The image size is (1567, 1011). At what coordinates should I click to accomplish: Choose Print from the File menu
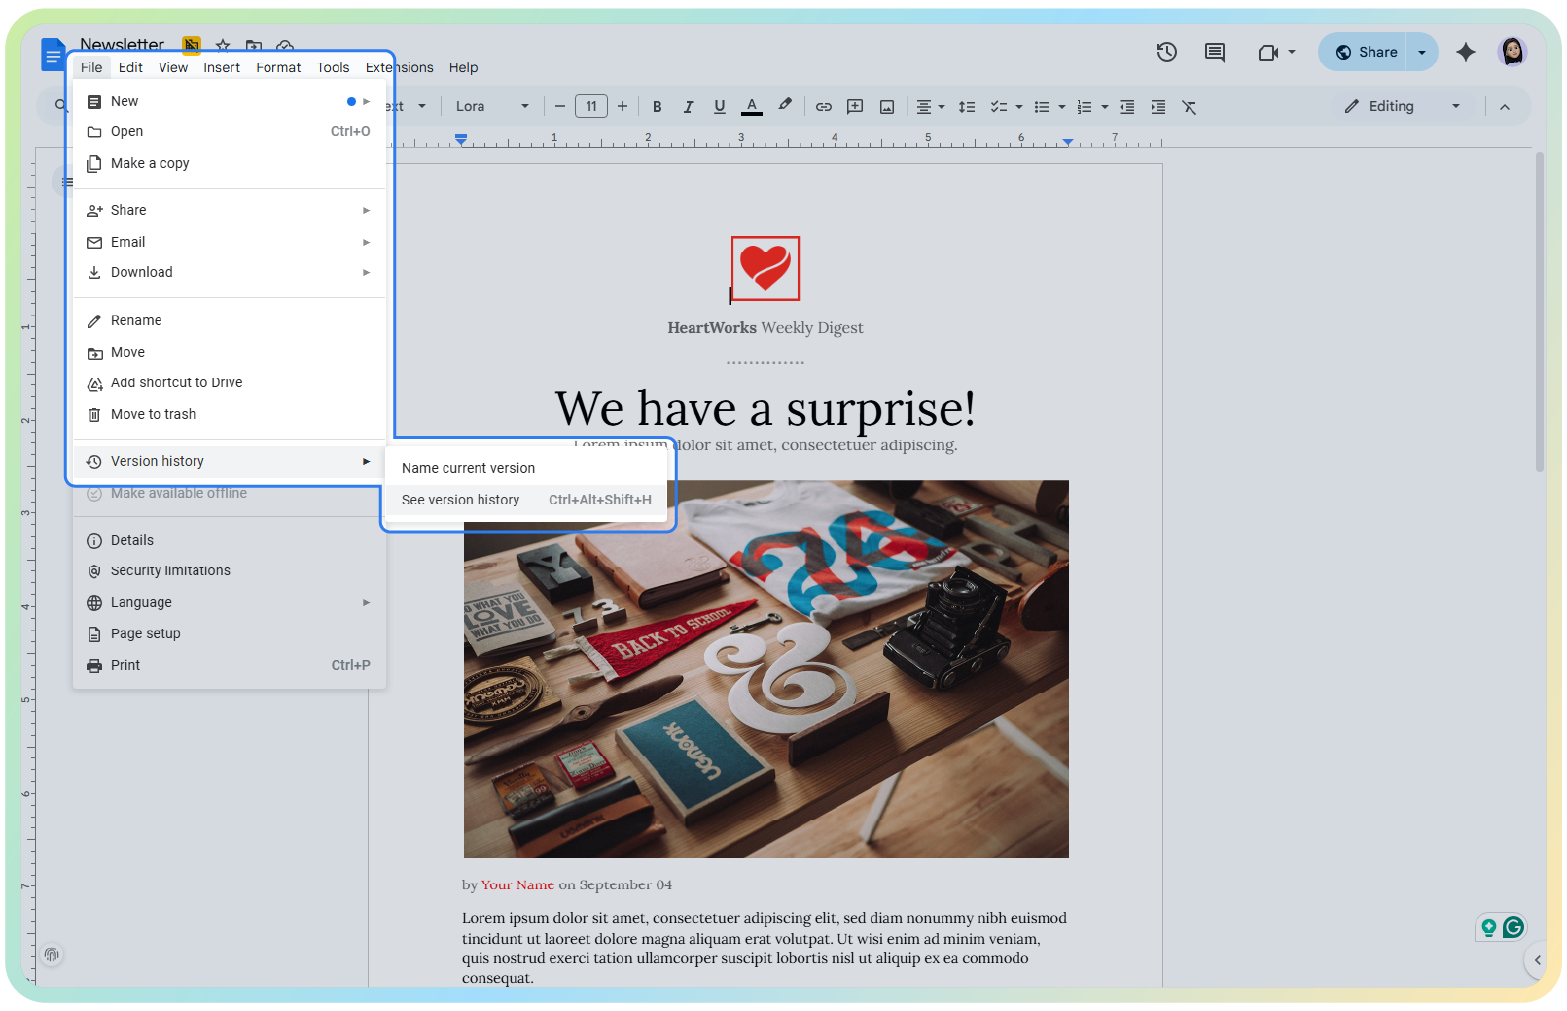[229, 665]
